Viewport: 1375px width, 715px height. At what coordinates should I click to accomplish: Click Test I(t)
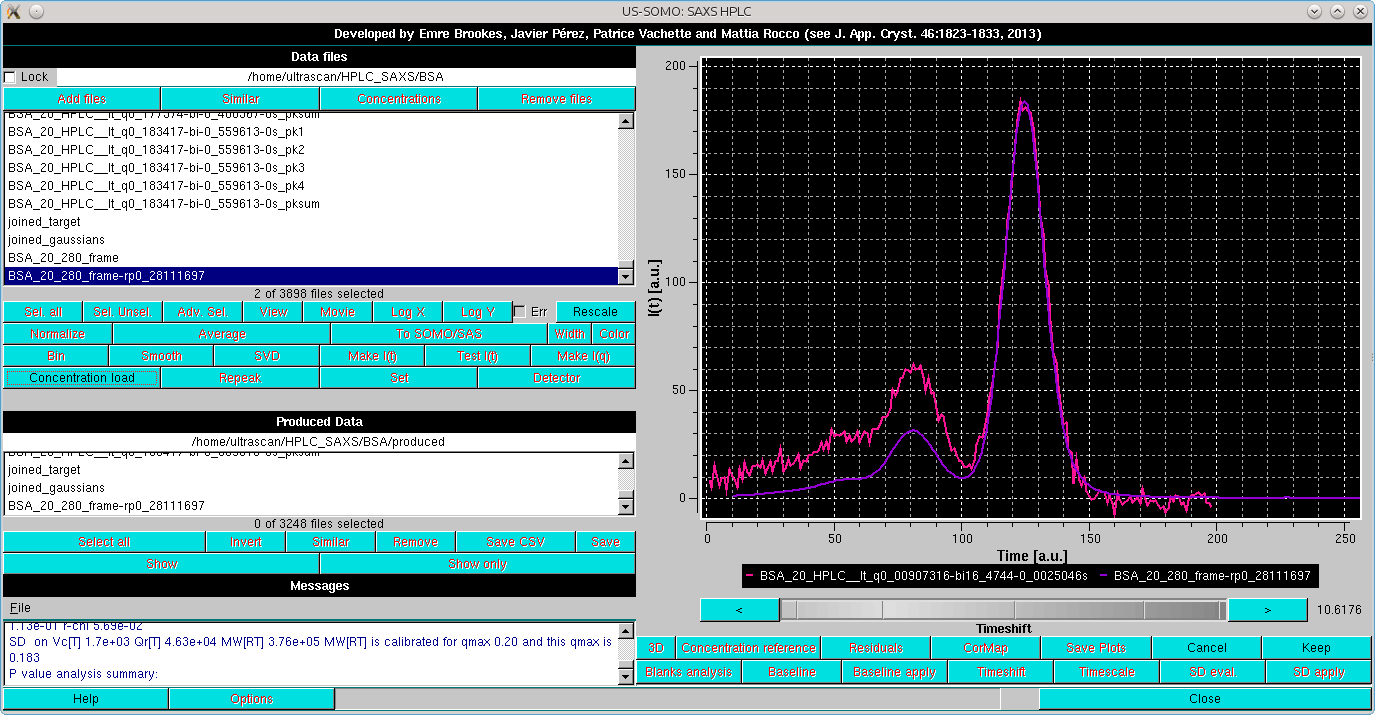point(478,356)
